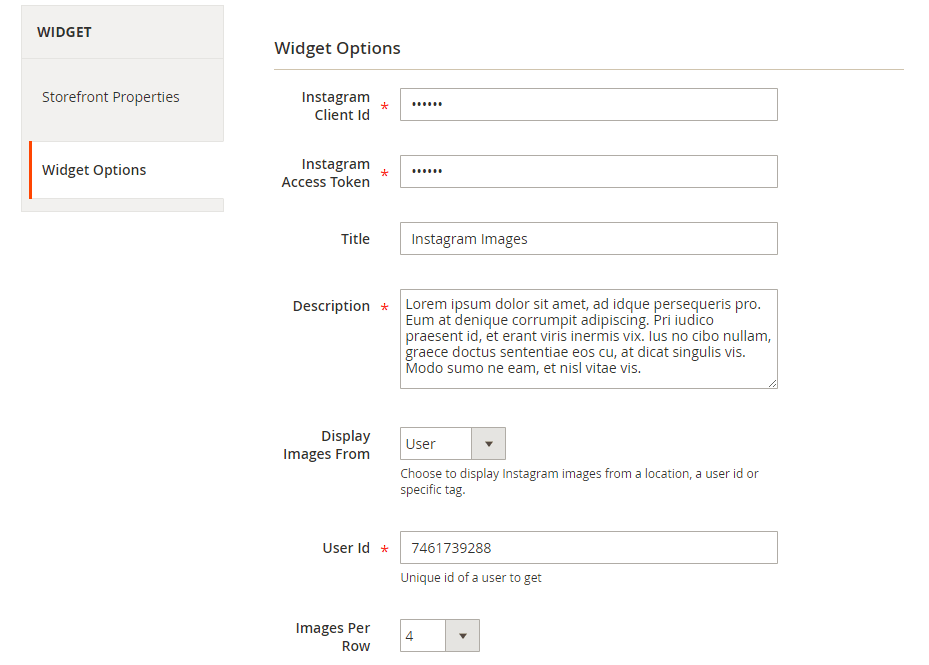Click the Display Images From label
The height and width of the screenshot is (665, 929).
point(327,445)
